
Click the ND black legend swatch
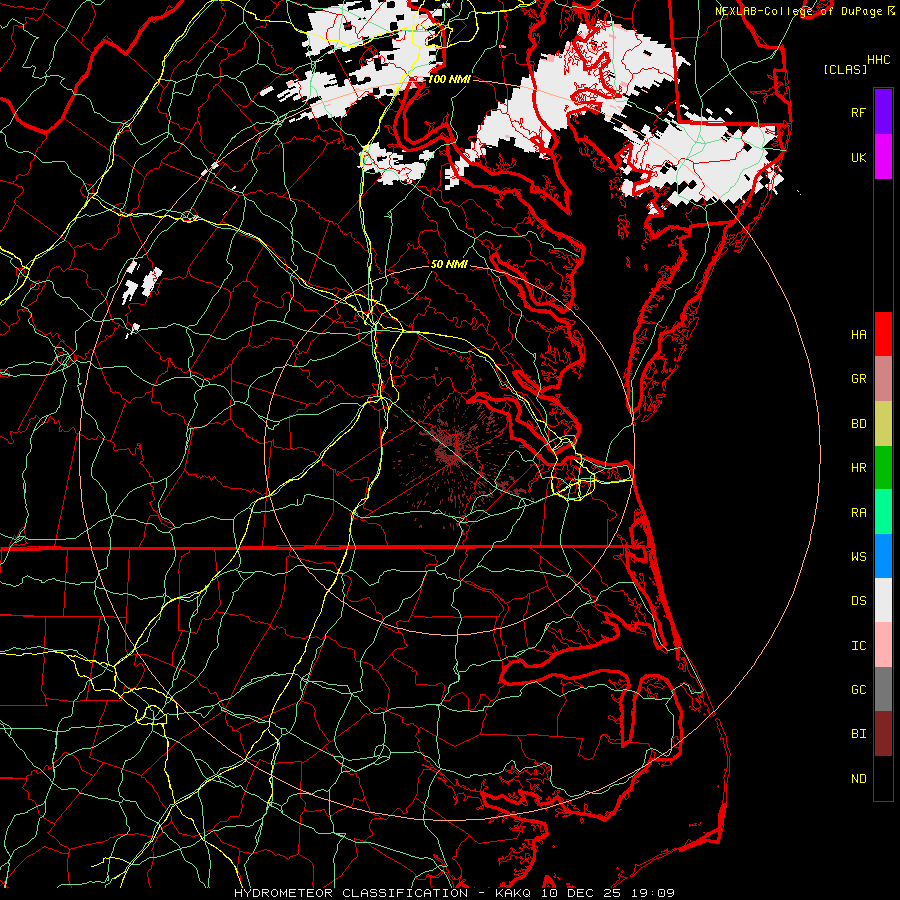[883, 778]
